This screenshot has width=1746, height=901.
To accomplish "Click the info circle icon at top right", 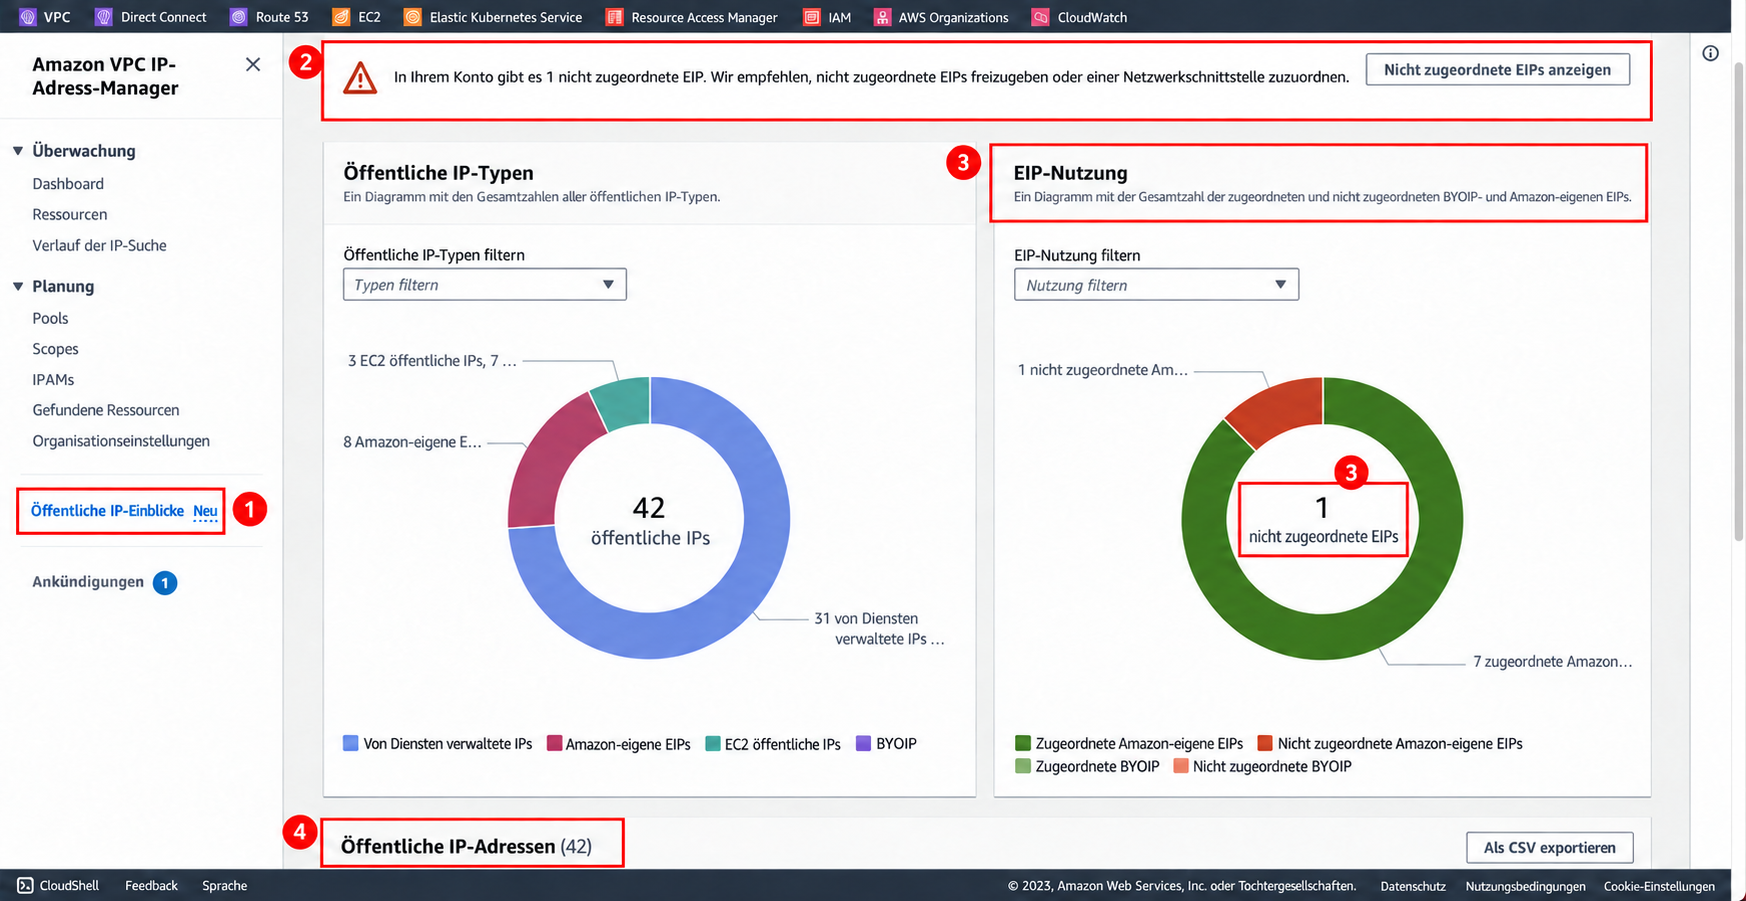I will click(x=1711, y=53).
